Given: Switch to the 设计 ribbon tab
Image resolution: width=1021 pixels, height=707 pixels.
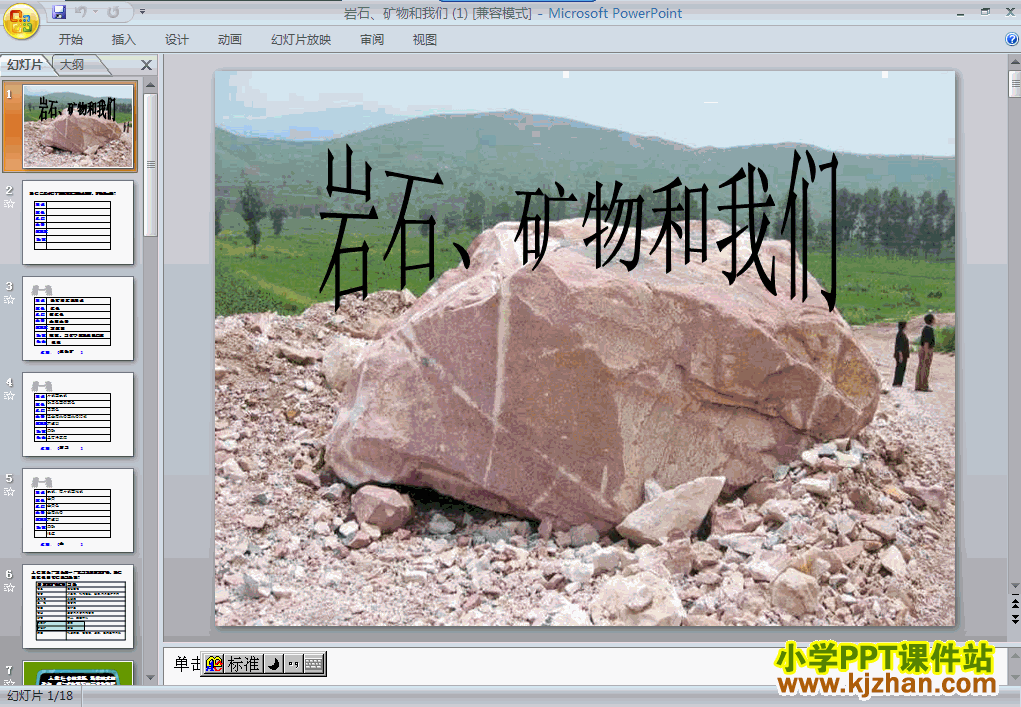Looking at the screenshot, I should click(x=176, y=40).
